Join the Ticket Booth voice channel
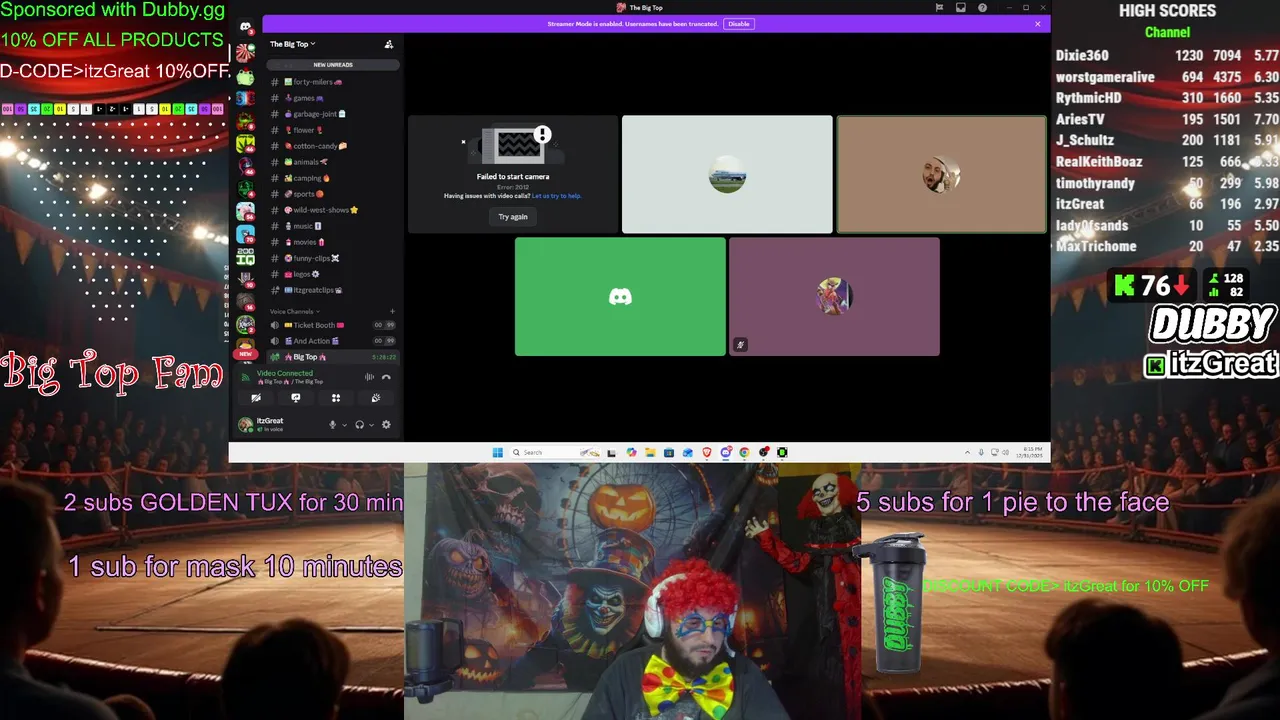1280x720 pixels. [333, 325]
